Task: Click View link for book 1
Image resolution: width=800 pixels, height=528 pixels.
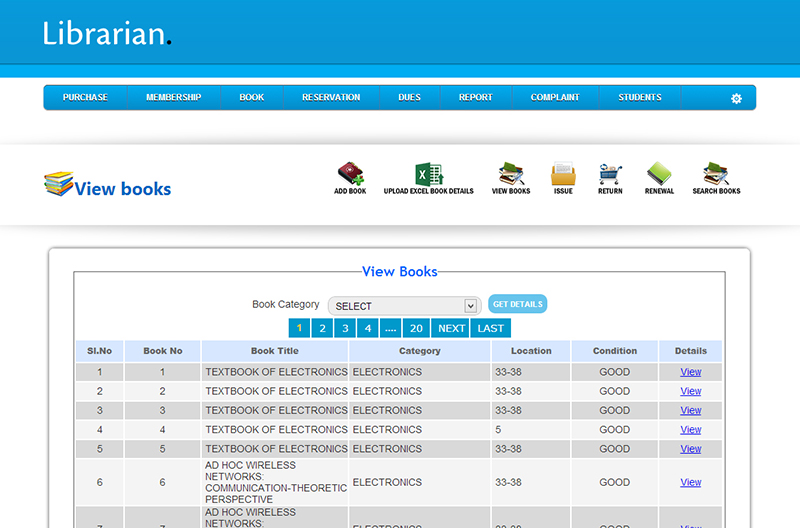Action: (x=690, y=372)
